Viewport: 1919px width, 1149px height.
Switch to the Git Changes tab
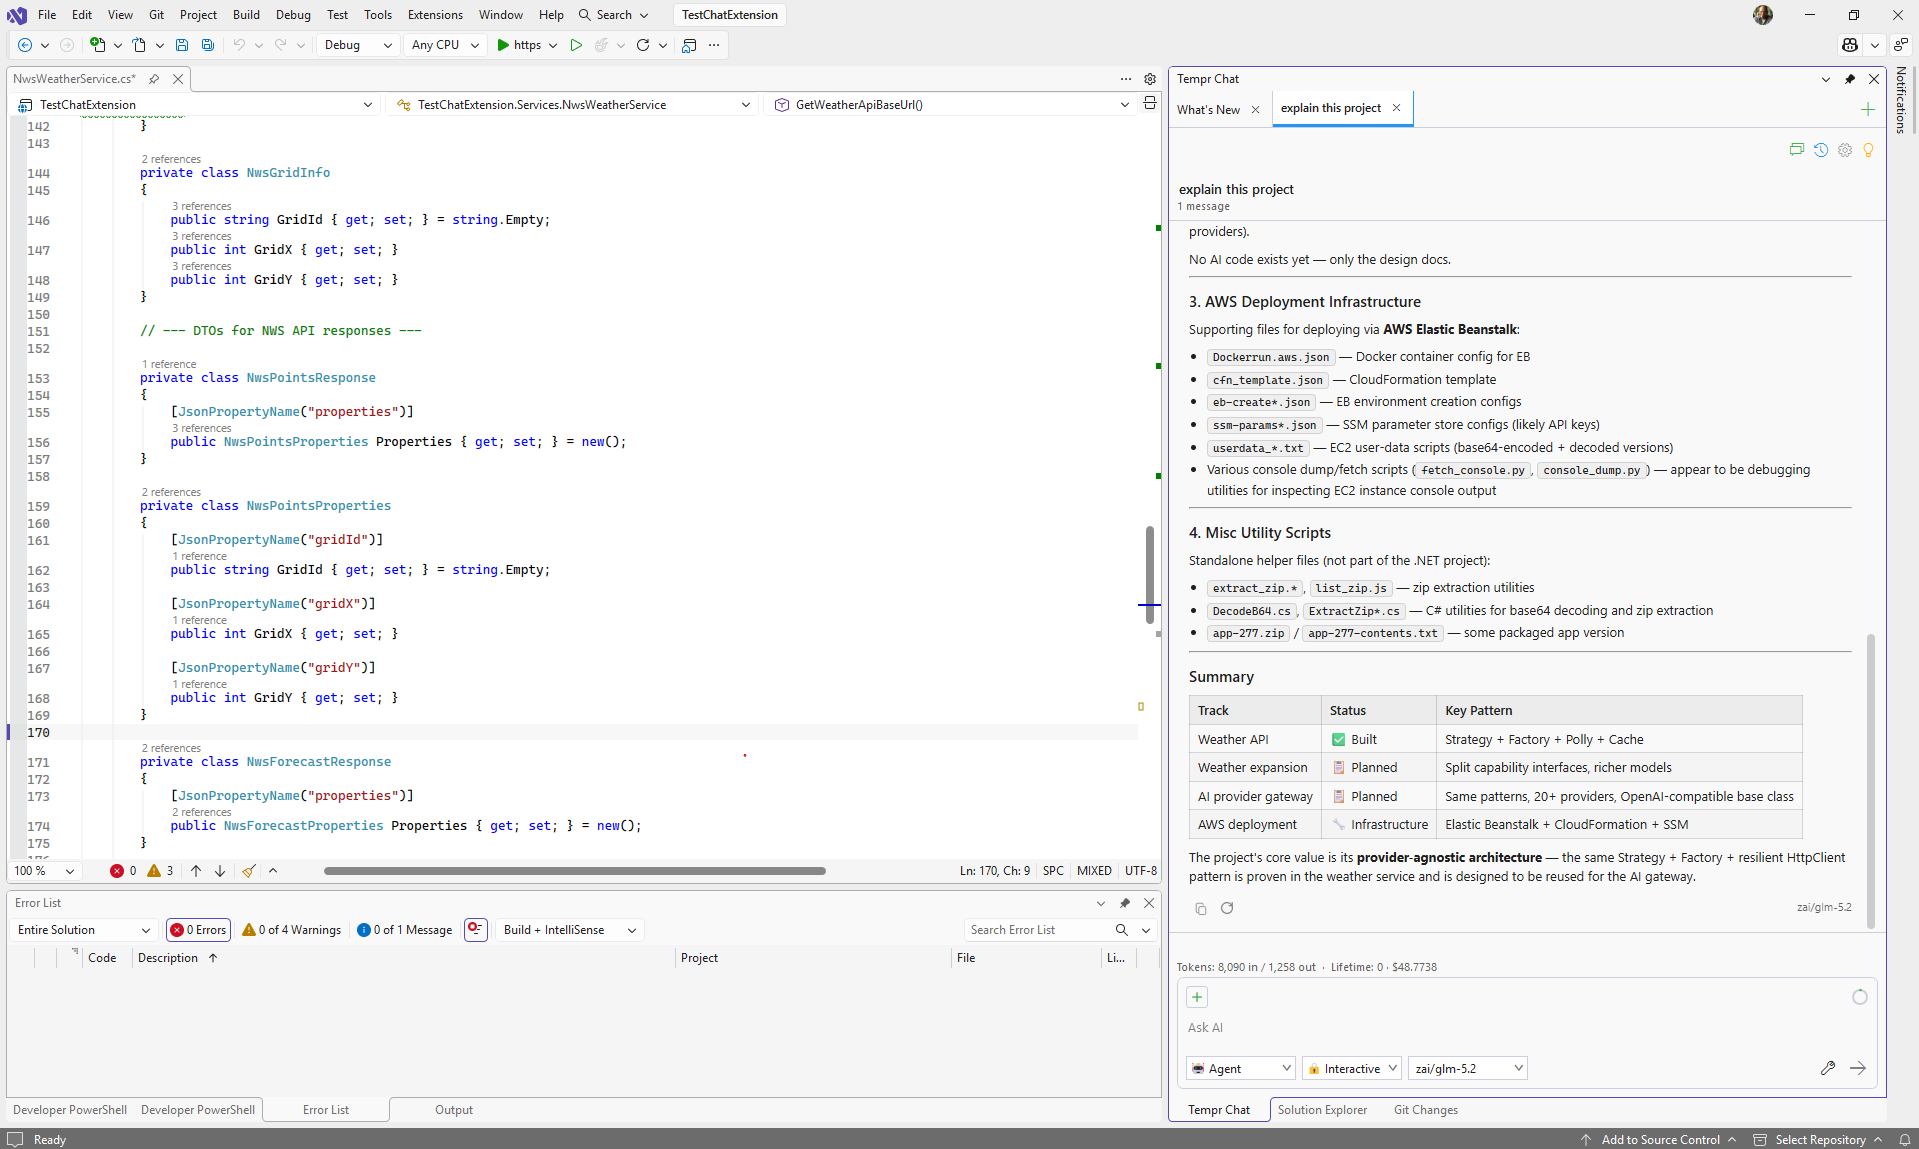(x=1425, y=1110)
